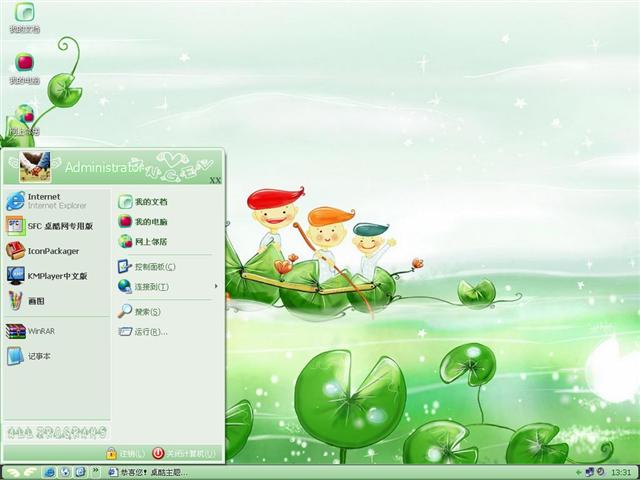Viewport: 640px width, 480px height.
Task: Expand hidden tray icons arrow
Action: (x=579, y=473)
